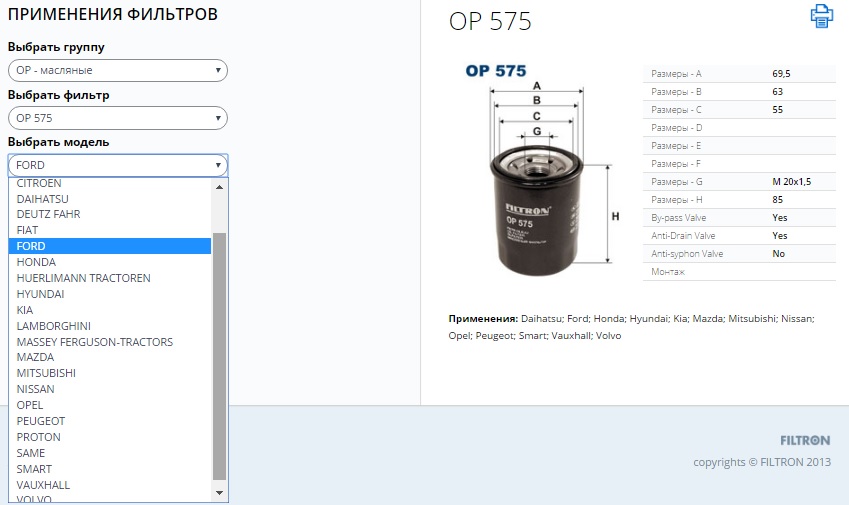Click the OP 575 page heading
The height and width of the screenshot is (505, 849).
point(490,22)
